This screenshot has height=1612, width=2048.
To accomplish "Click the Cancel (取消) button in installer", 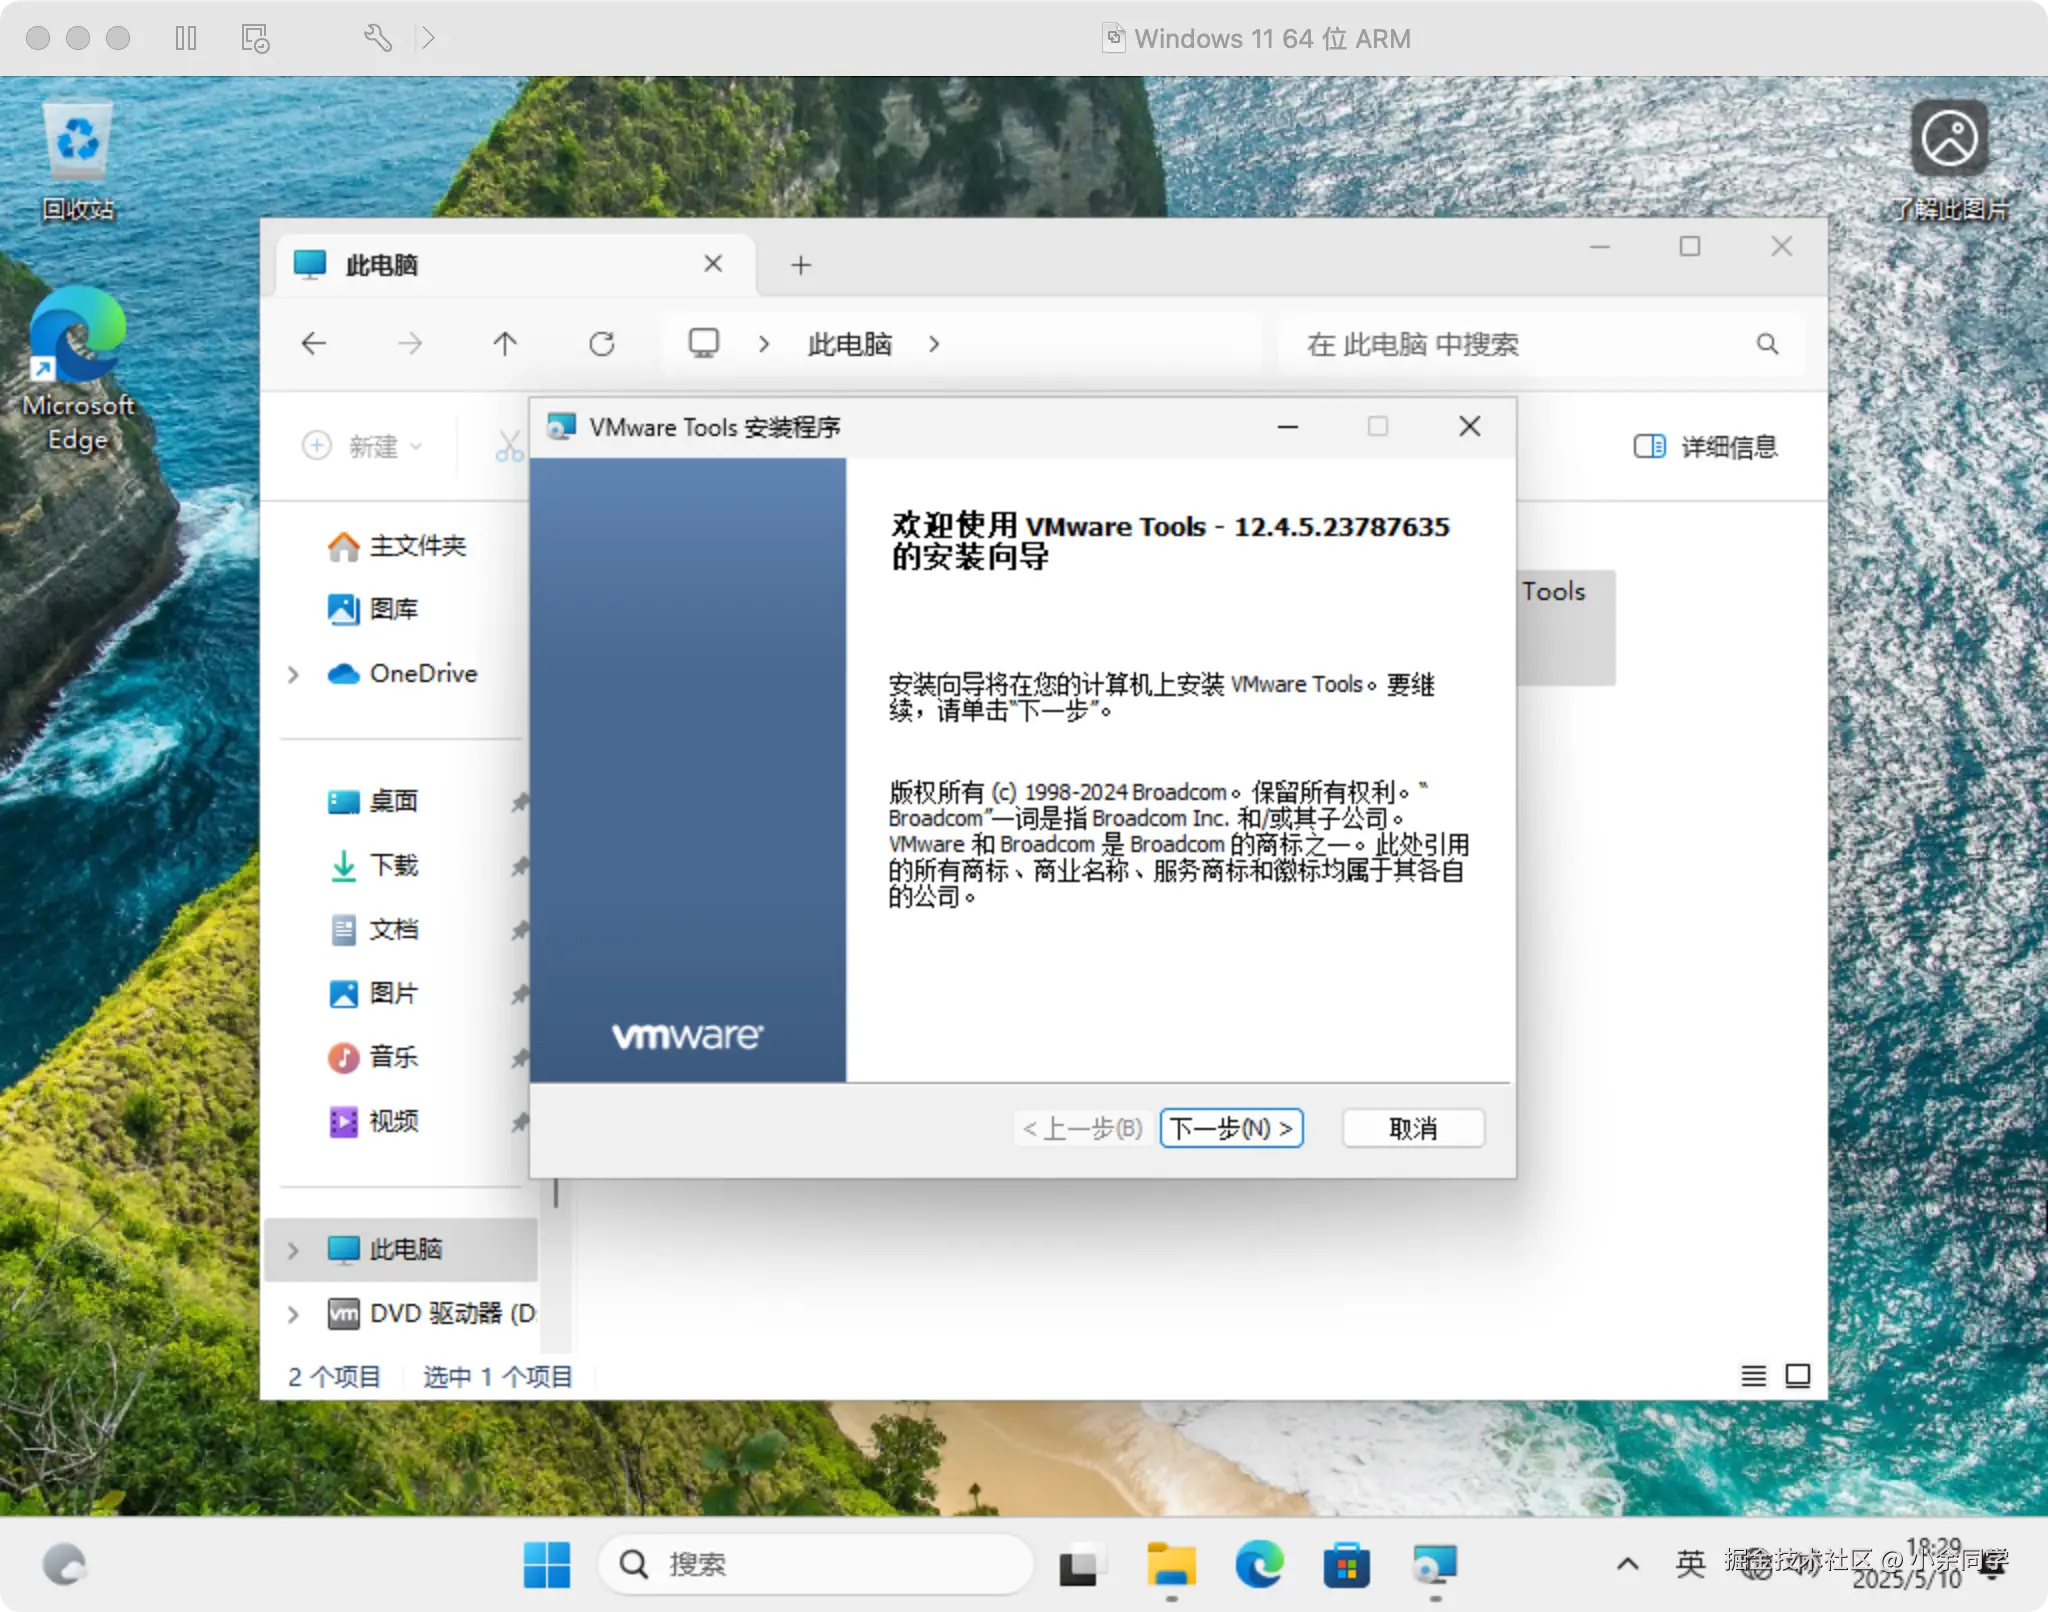I will coord(1412,1128).
